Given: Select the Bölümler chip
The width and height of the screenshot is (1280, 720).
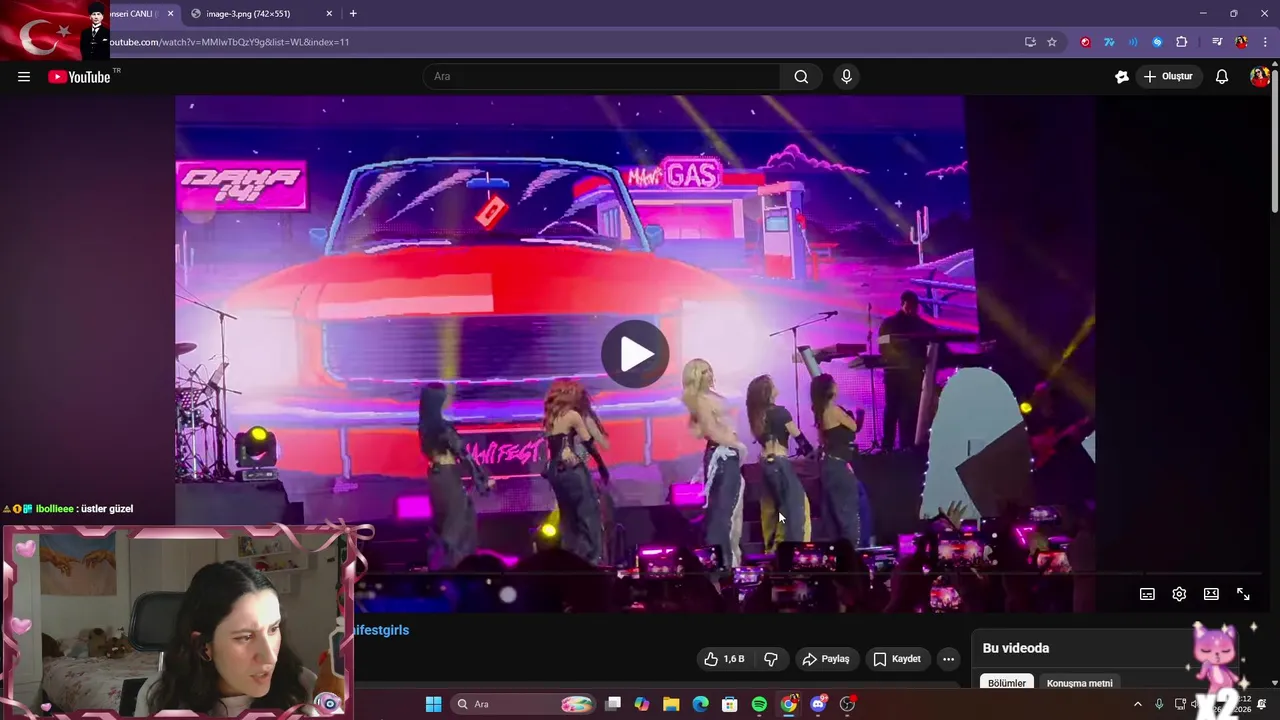Looking at the screenshot, I should 1007,683.
